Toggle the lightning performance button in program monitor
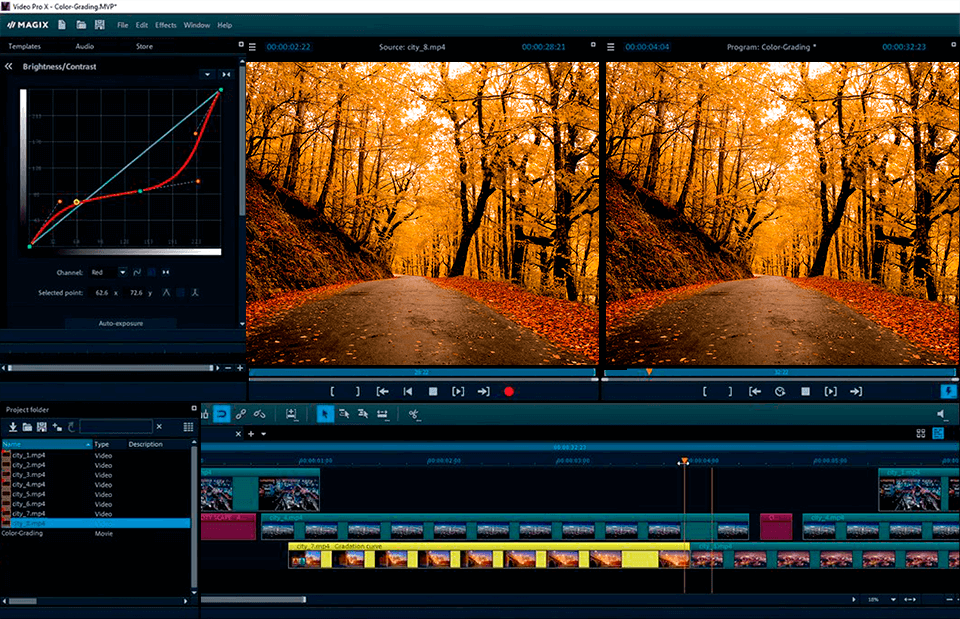This screenshot has height=619, width=960. pos(948,392)
